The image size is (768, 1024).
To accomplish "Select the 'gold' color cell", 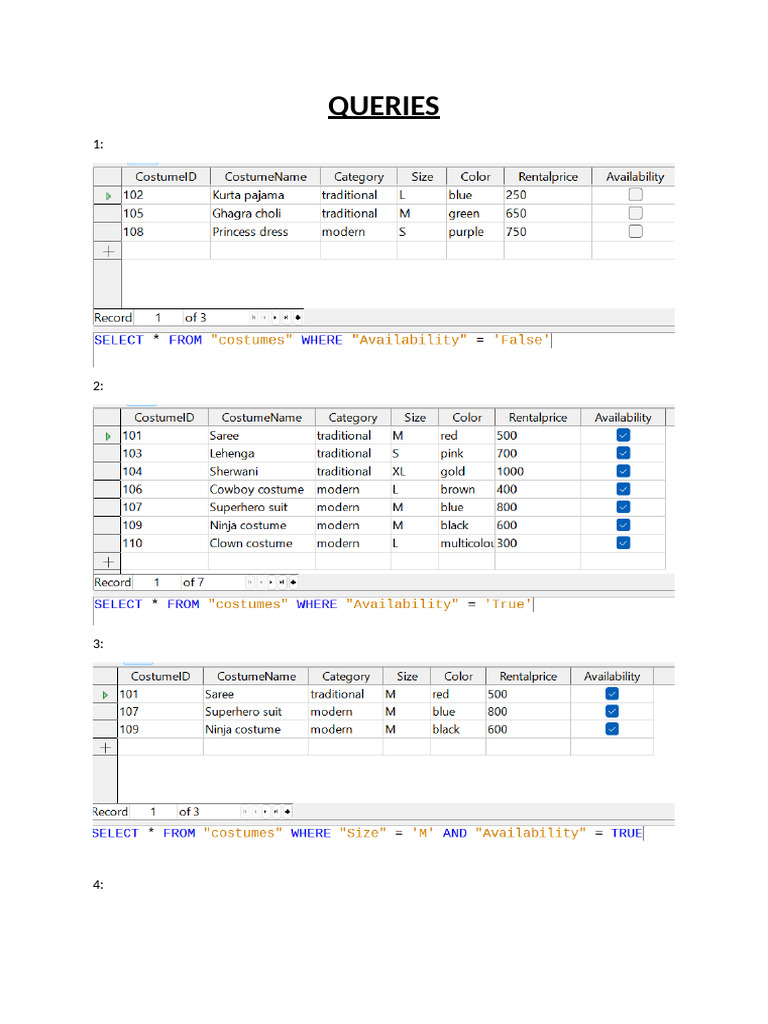I will [x=466, y=471].
